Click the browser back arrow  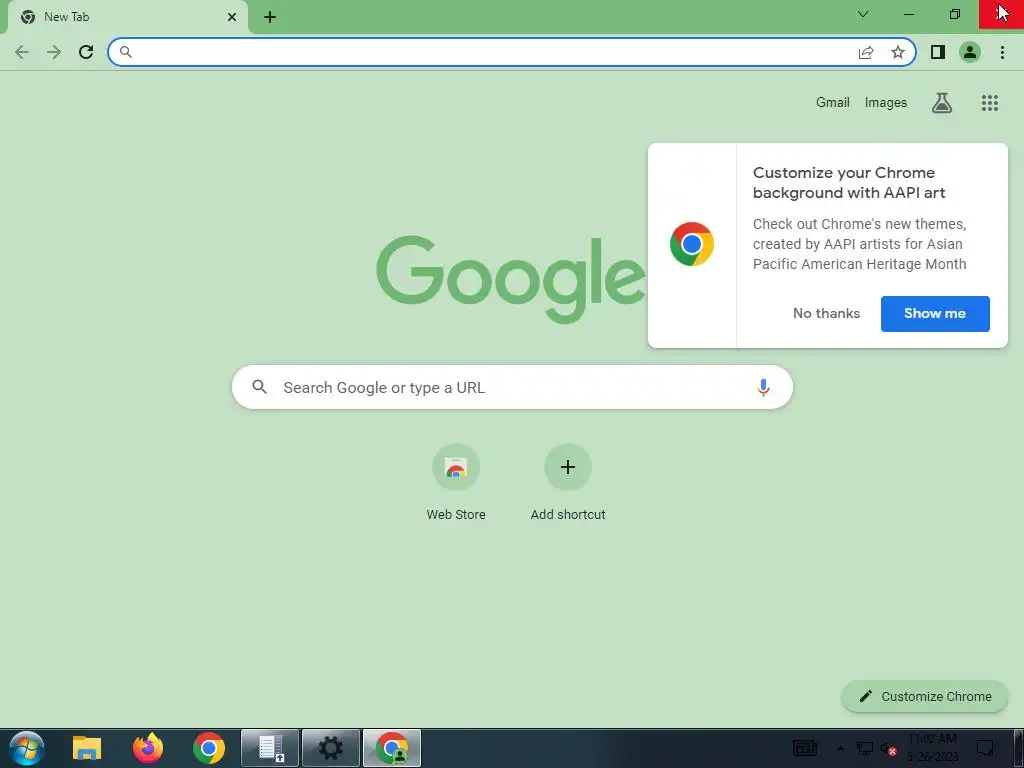(22, 52)
